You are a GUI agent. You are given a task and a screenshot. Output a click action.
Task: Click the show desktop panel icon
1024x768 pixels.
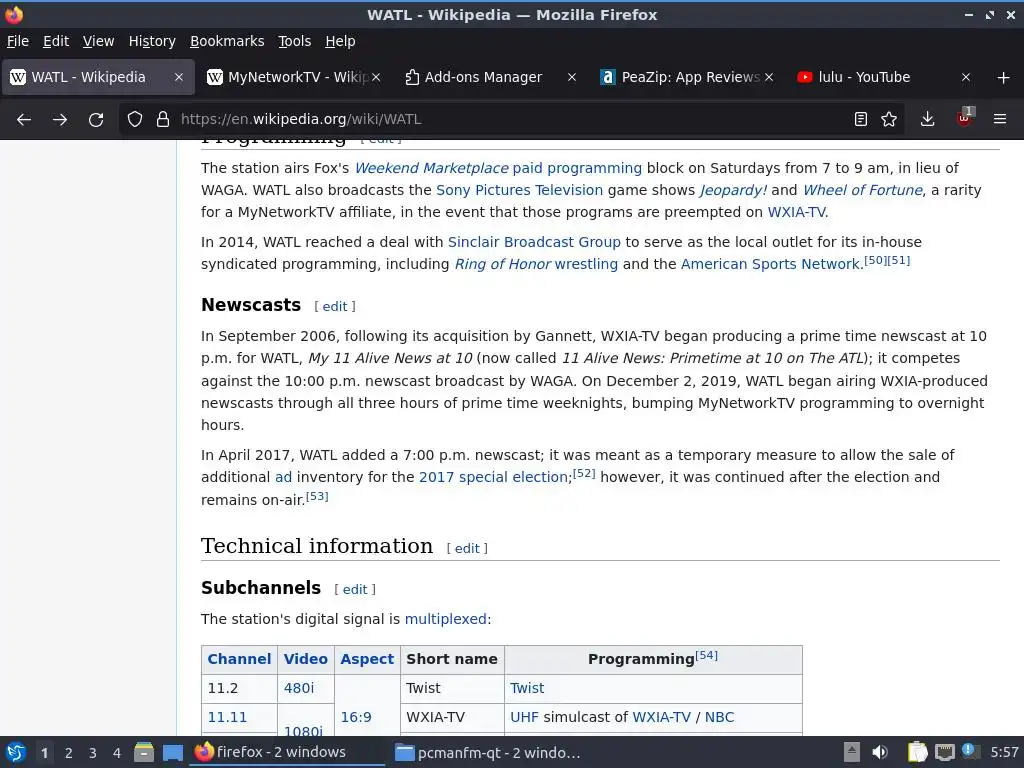[x=173, y=752]
